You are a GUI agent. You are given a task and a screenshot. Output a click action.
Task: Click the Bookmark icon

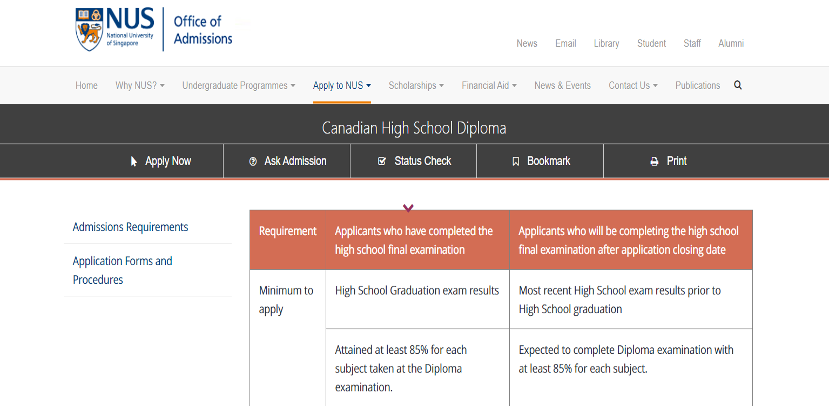515,161
